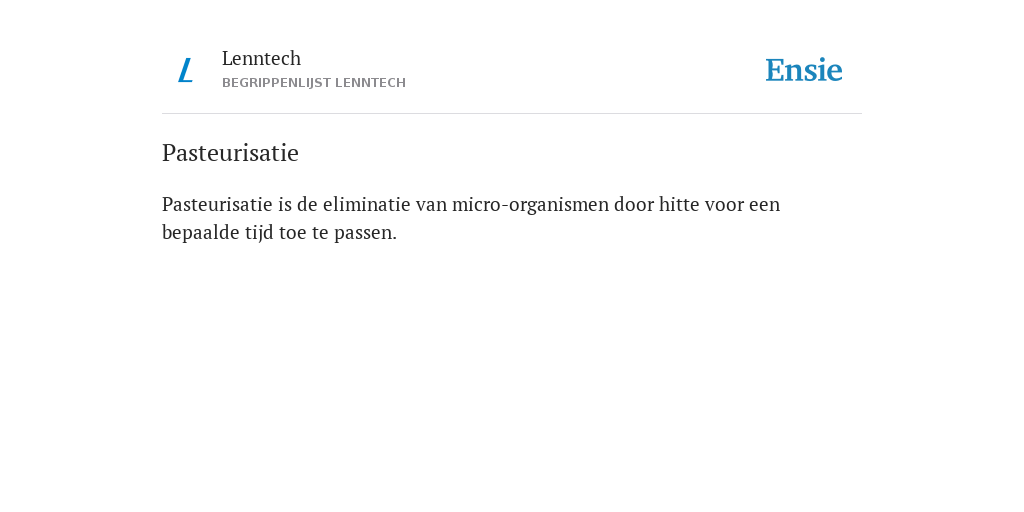Click the word BEGRIPPENLIJST in the gray subtitle
This screenshot has height=512, width=1024.
(x=276, y=83)
